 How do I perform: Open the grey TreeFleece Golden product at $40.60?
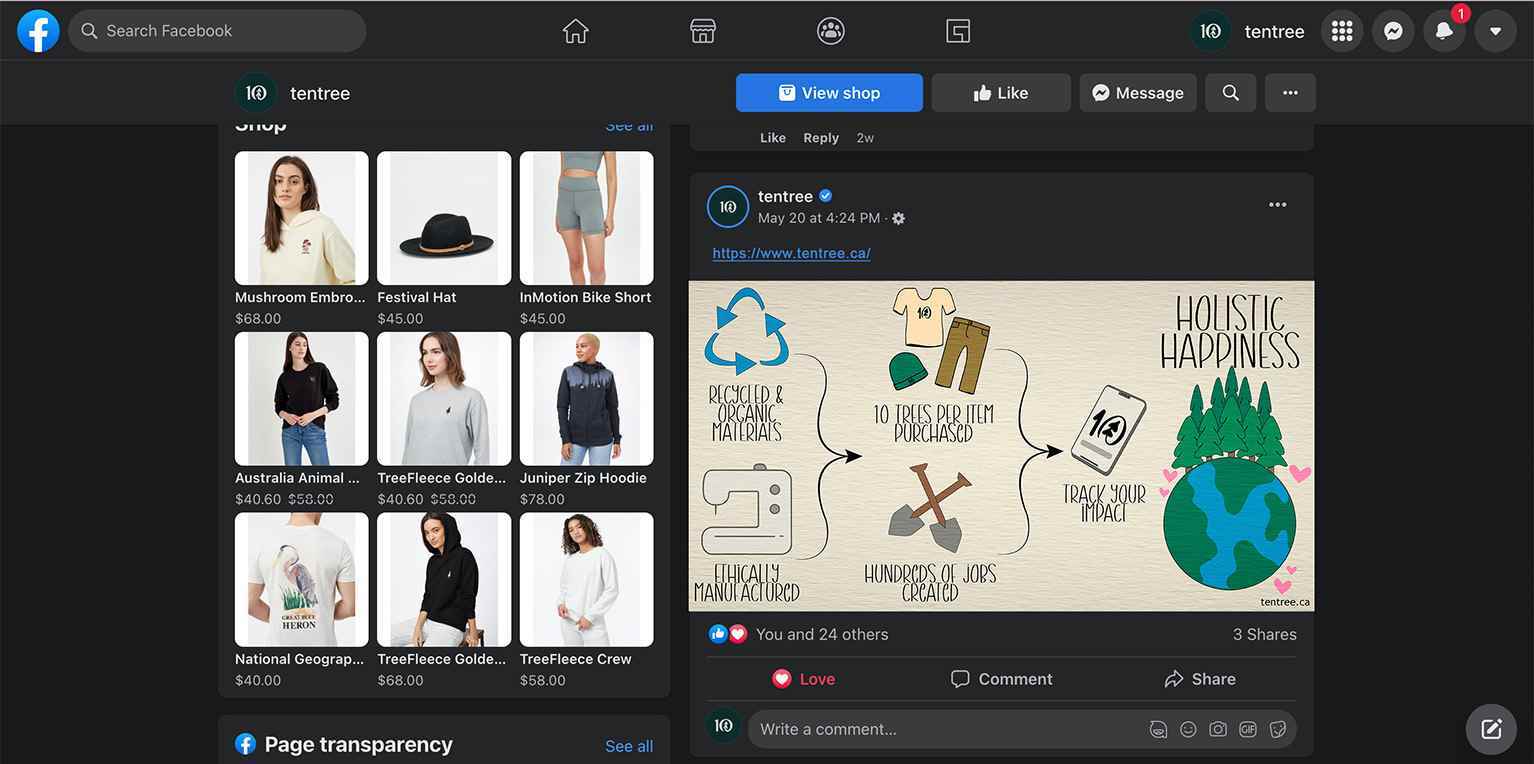click(444, 399)
